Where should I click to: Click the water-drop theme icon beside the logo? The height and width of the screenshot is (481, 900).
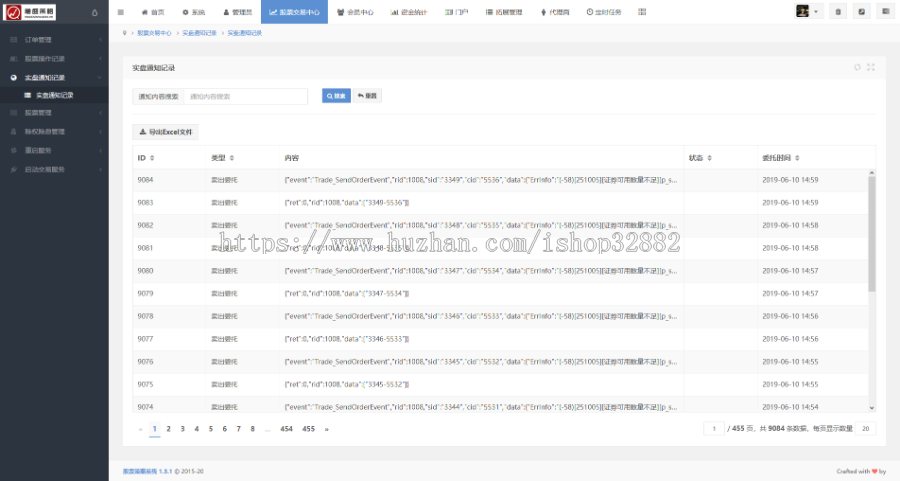pyautogui.click(x=95, y=12)
